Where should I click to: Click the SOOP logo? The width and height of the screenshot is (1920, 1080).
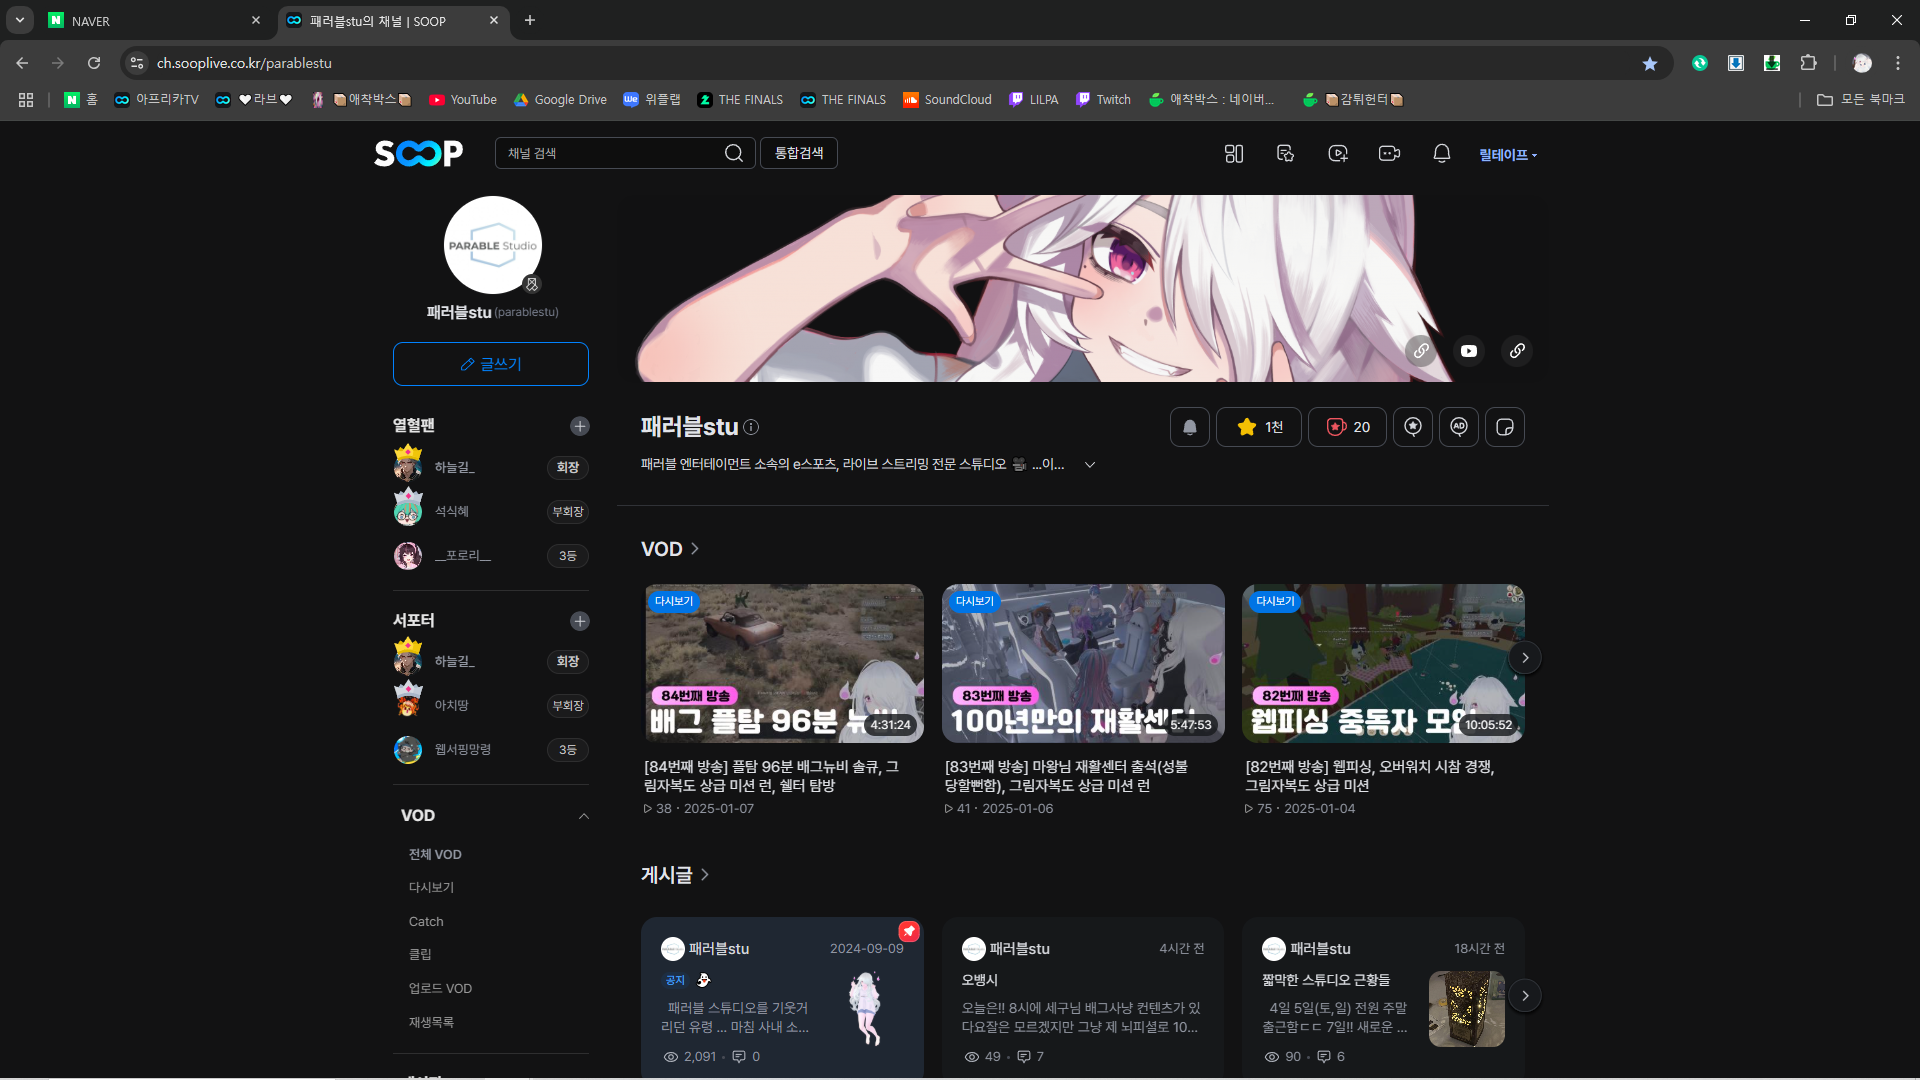(418, 153)
